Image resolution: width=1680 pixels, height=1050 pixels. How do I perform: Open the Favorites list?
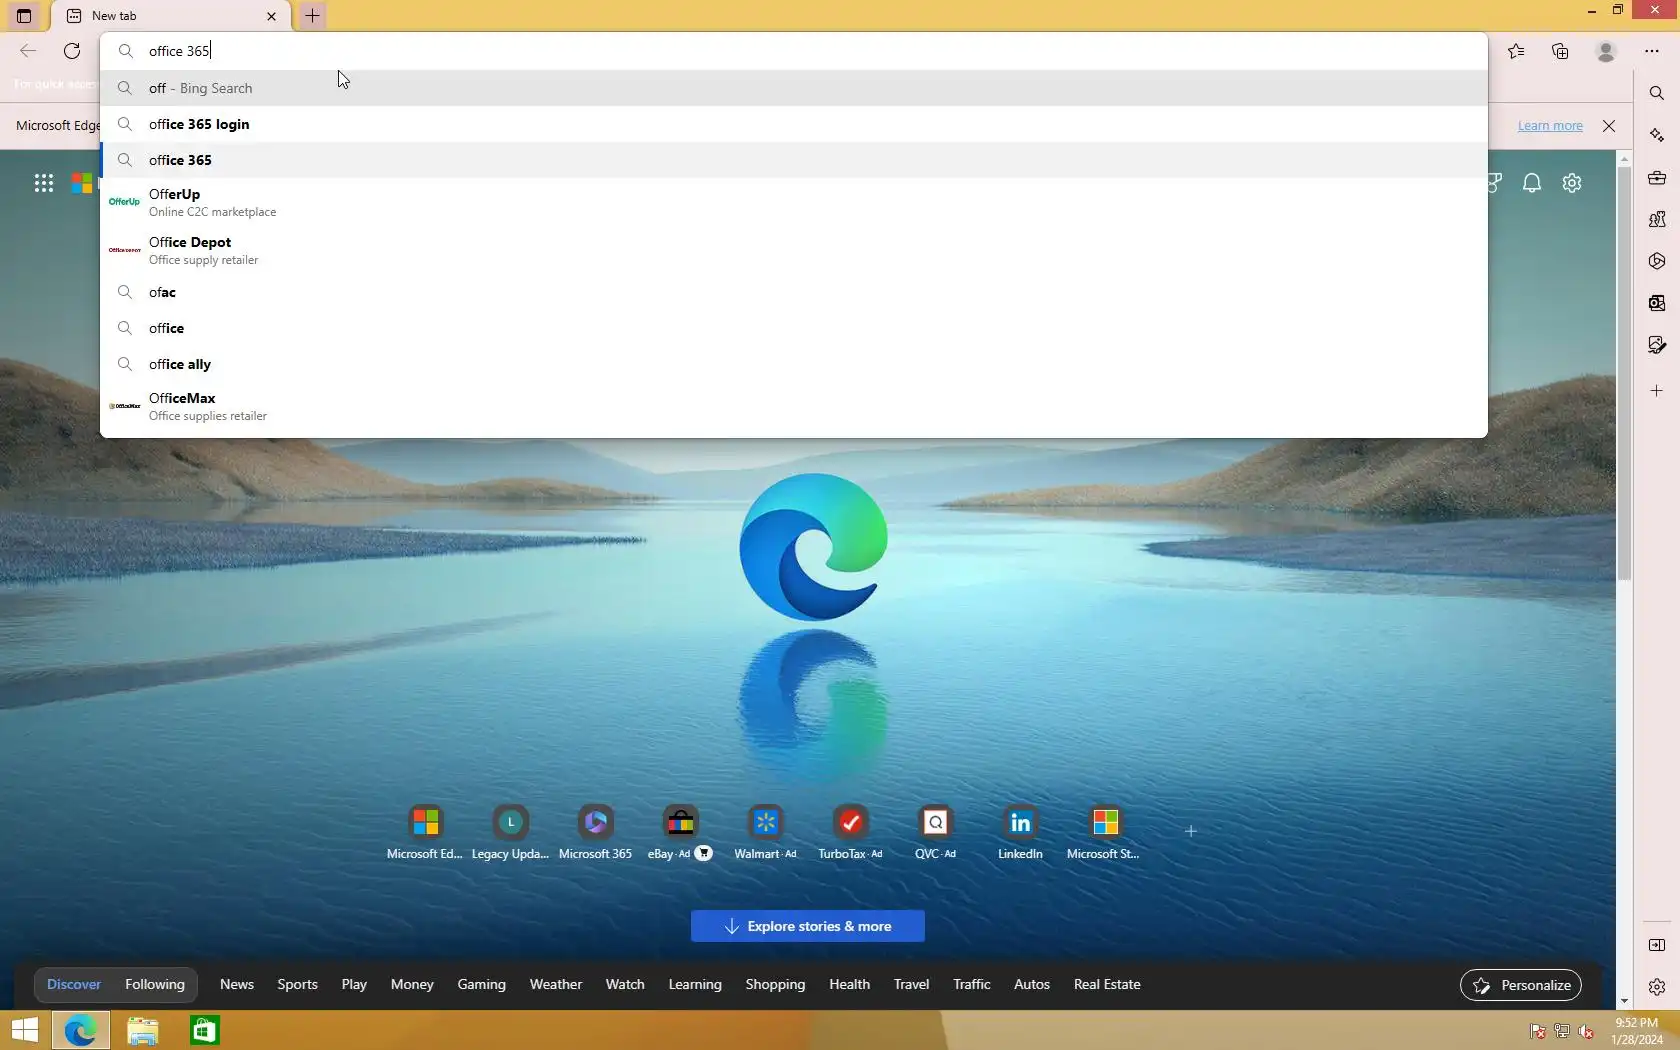pos(1516,51)
